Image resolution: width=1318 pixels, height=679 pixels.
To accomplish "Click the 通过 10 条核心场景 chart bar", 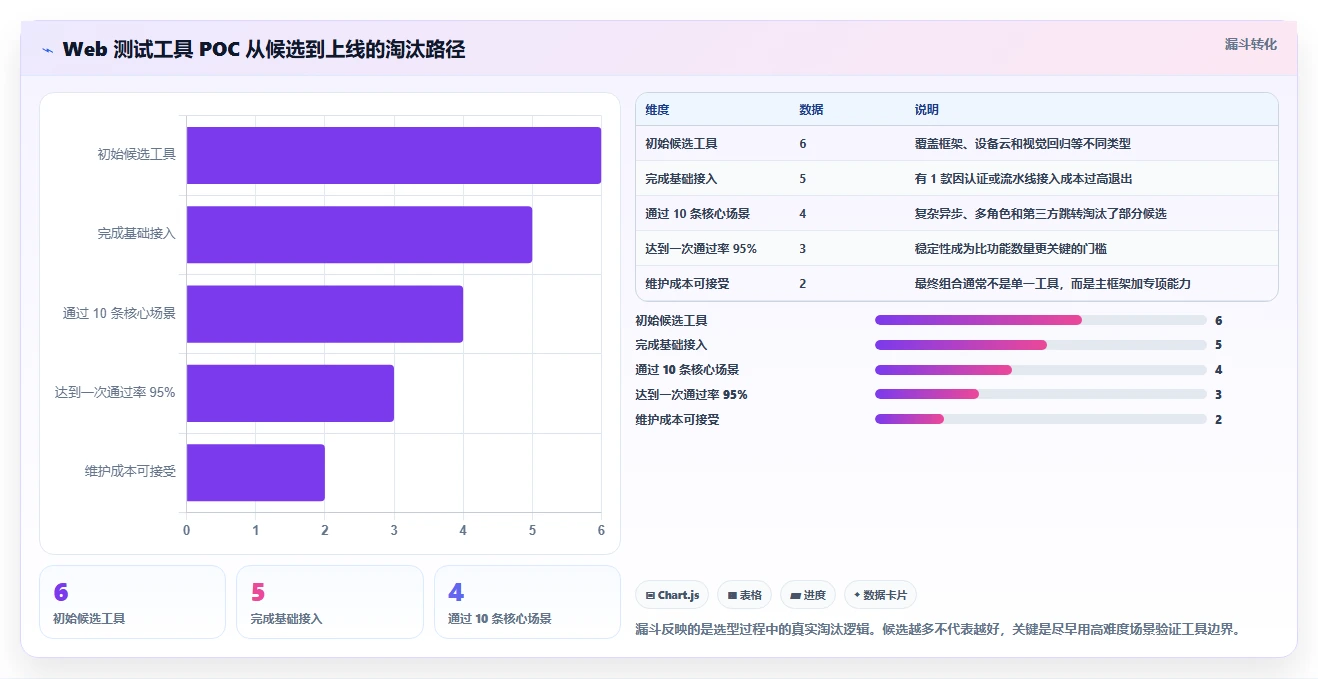I will [325, 314].
